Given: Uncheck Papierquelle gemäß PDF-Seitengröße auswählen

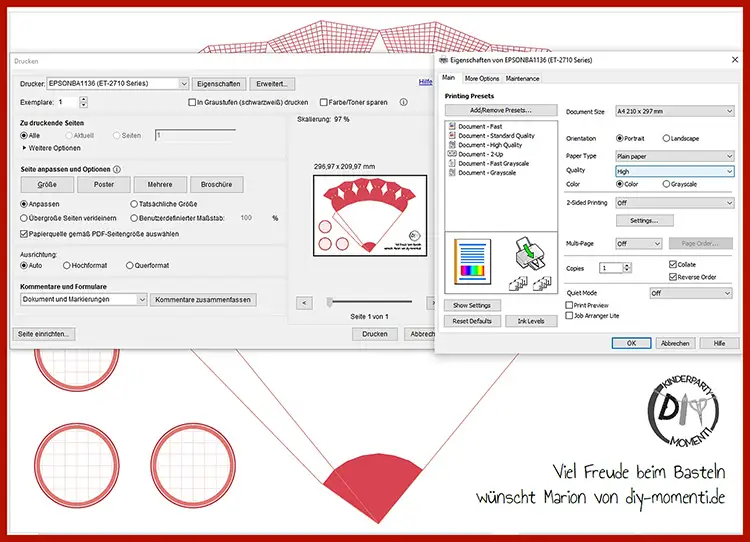Looking at the screenshot, I should pos(23,234).
